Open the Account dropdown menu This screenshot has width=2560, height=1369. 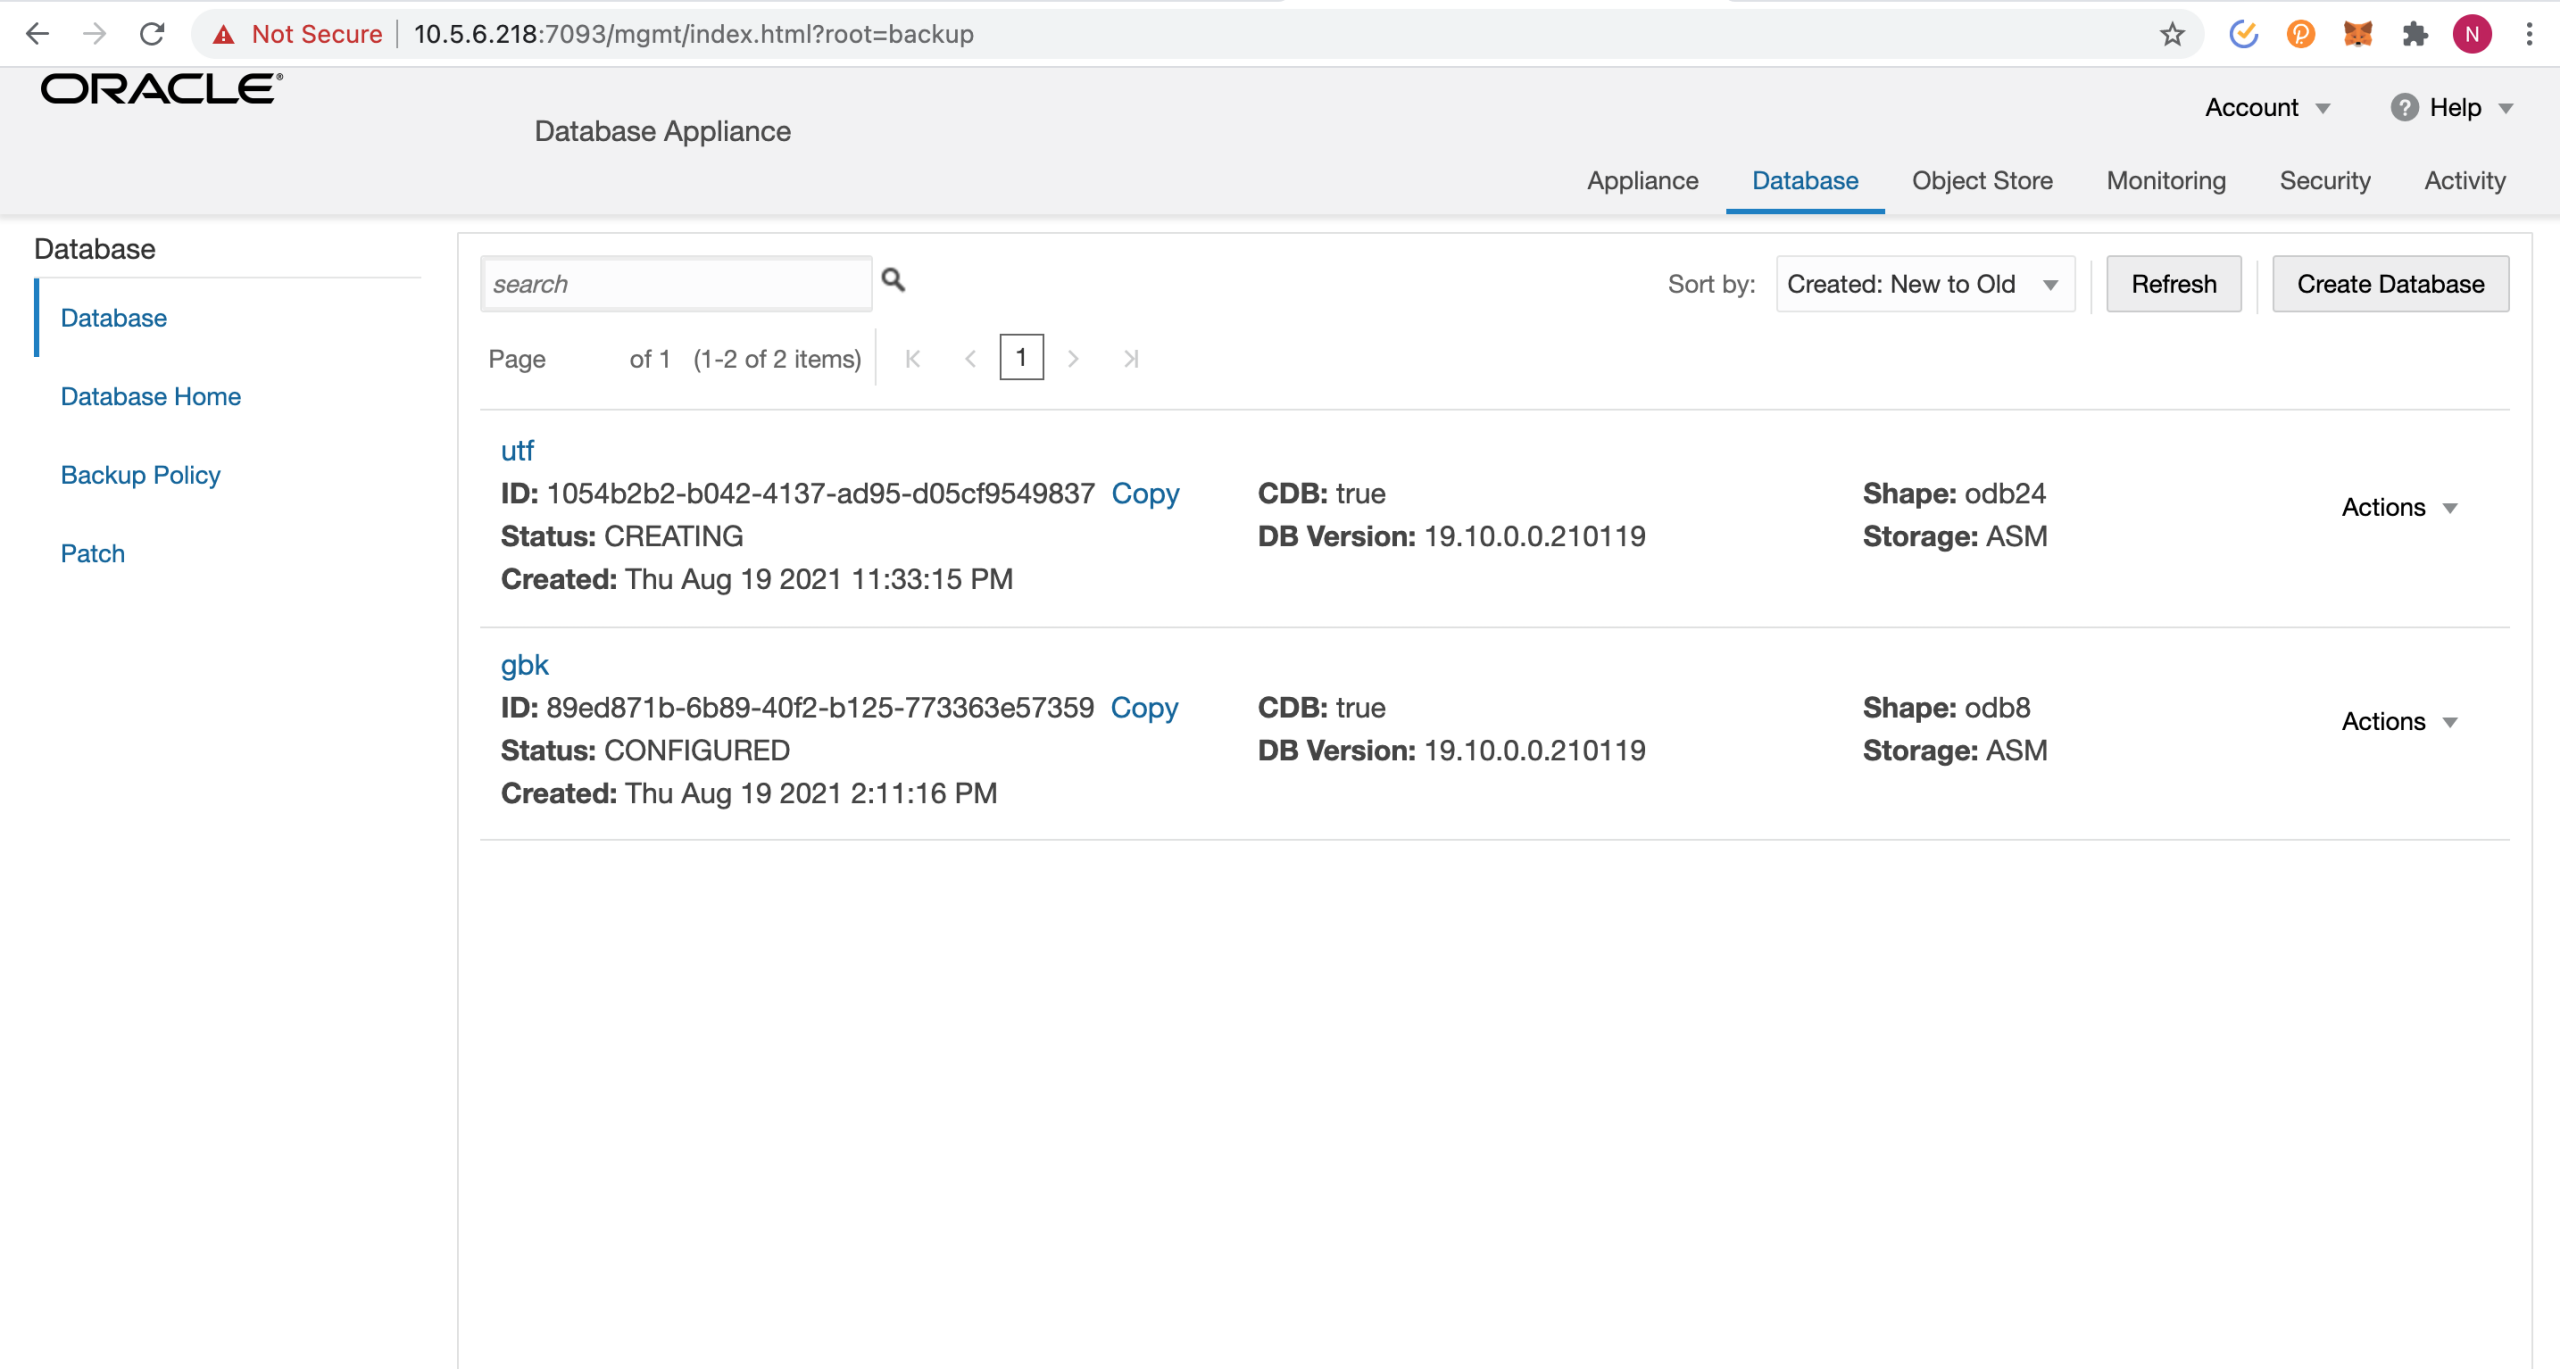pos(2267,108)
